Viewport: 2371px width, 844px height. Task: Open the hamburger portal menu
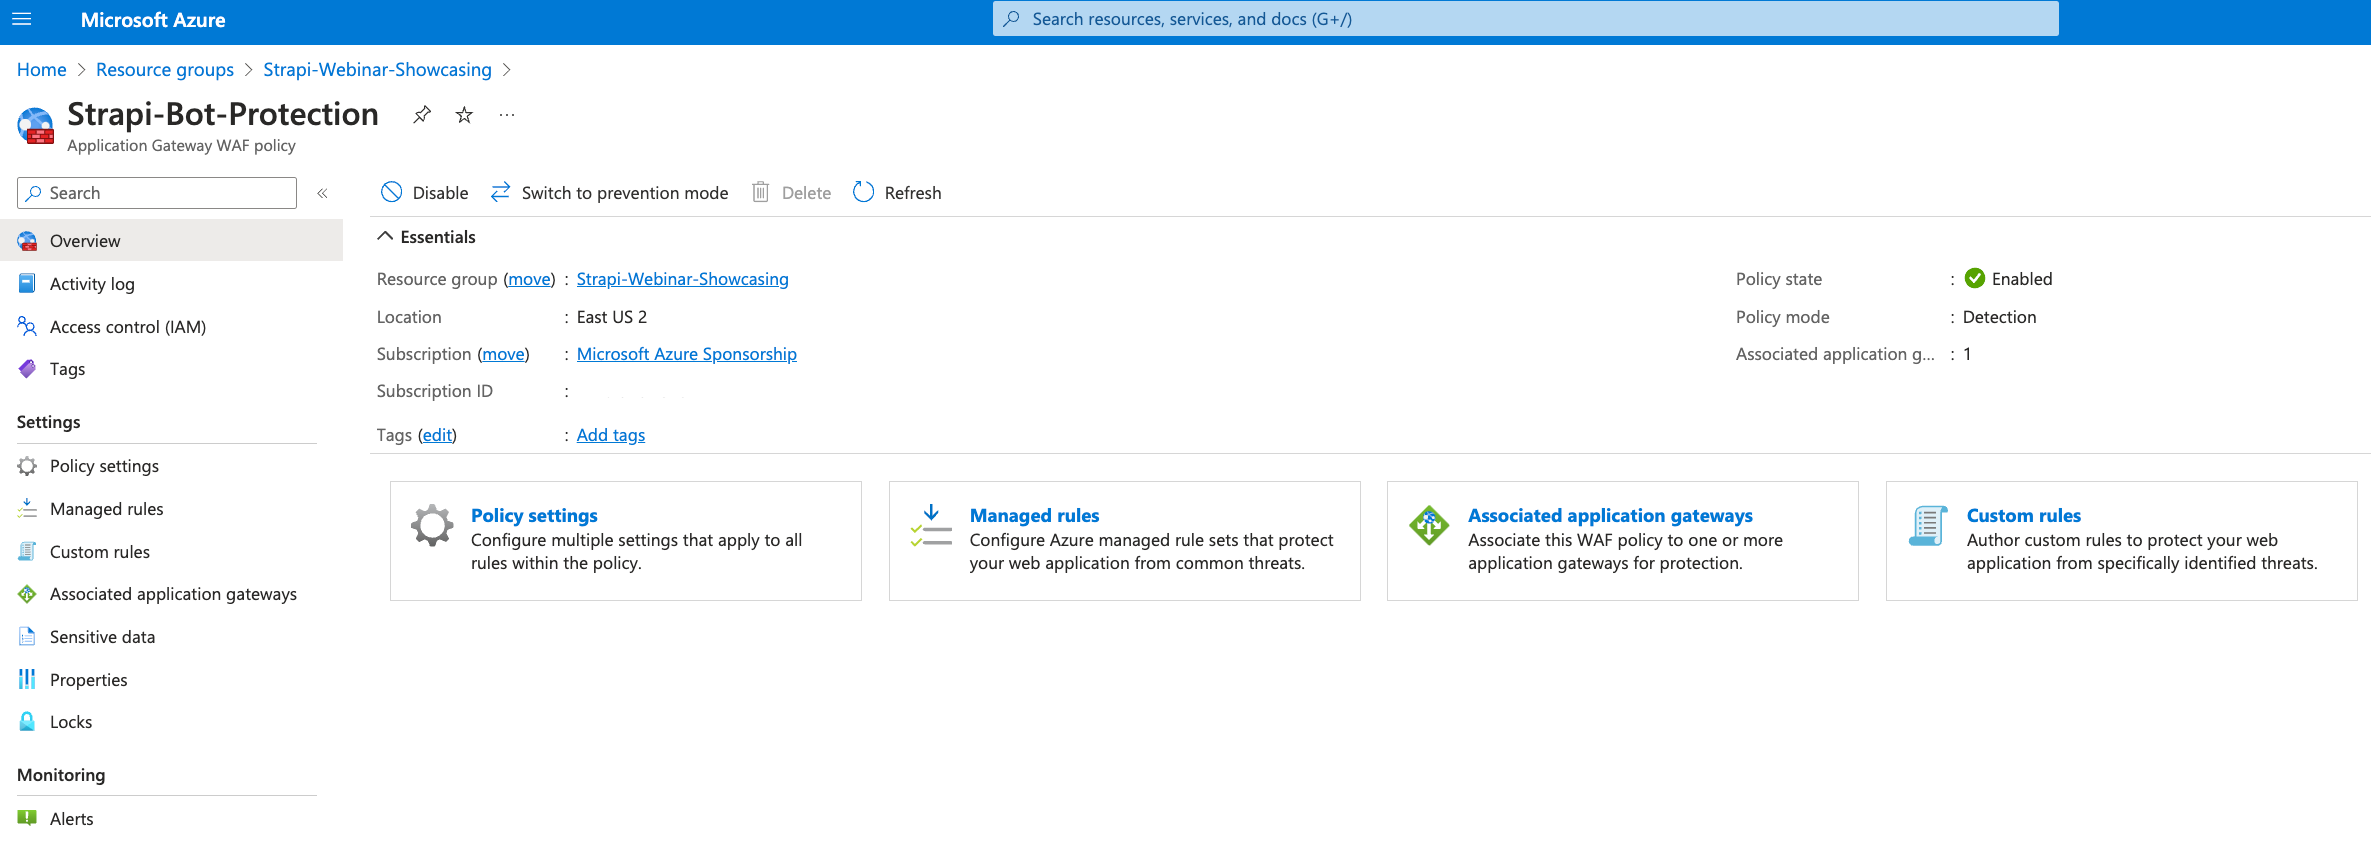coord(22,19)
